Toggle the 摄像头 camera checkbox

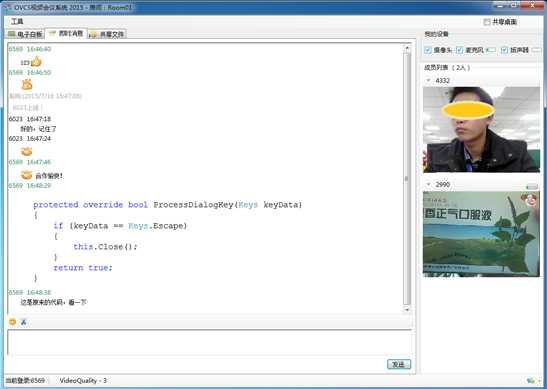[428, 50]
